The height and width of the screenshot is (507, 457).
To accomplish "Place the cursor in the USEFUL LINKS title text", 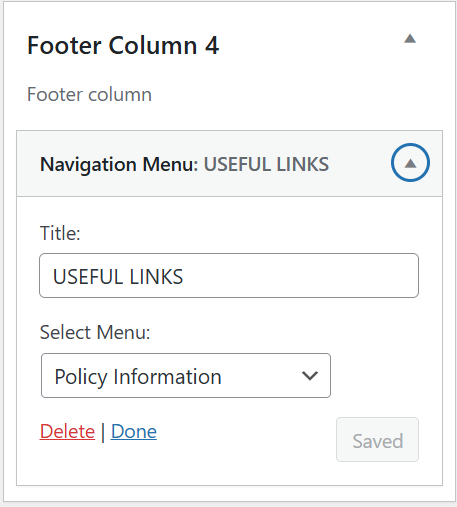I will [x=118, y=277].
